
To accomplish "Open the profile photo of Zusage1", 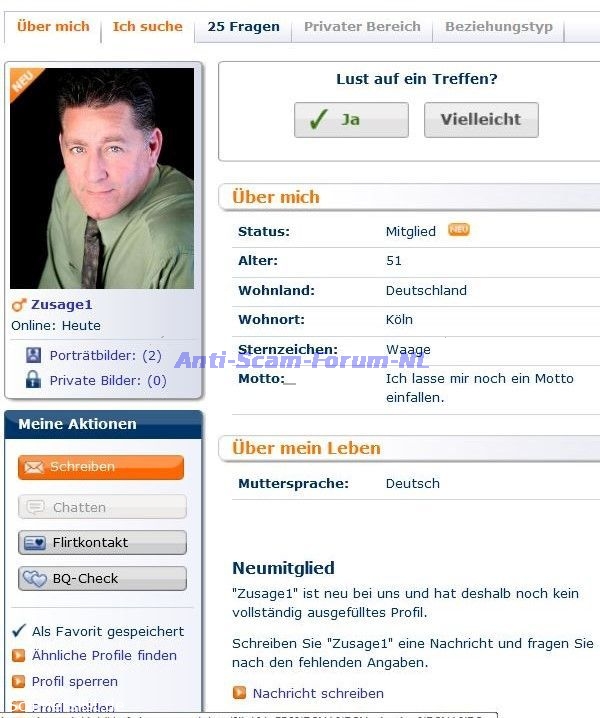I will point(102,178).
